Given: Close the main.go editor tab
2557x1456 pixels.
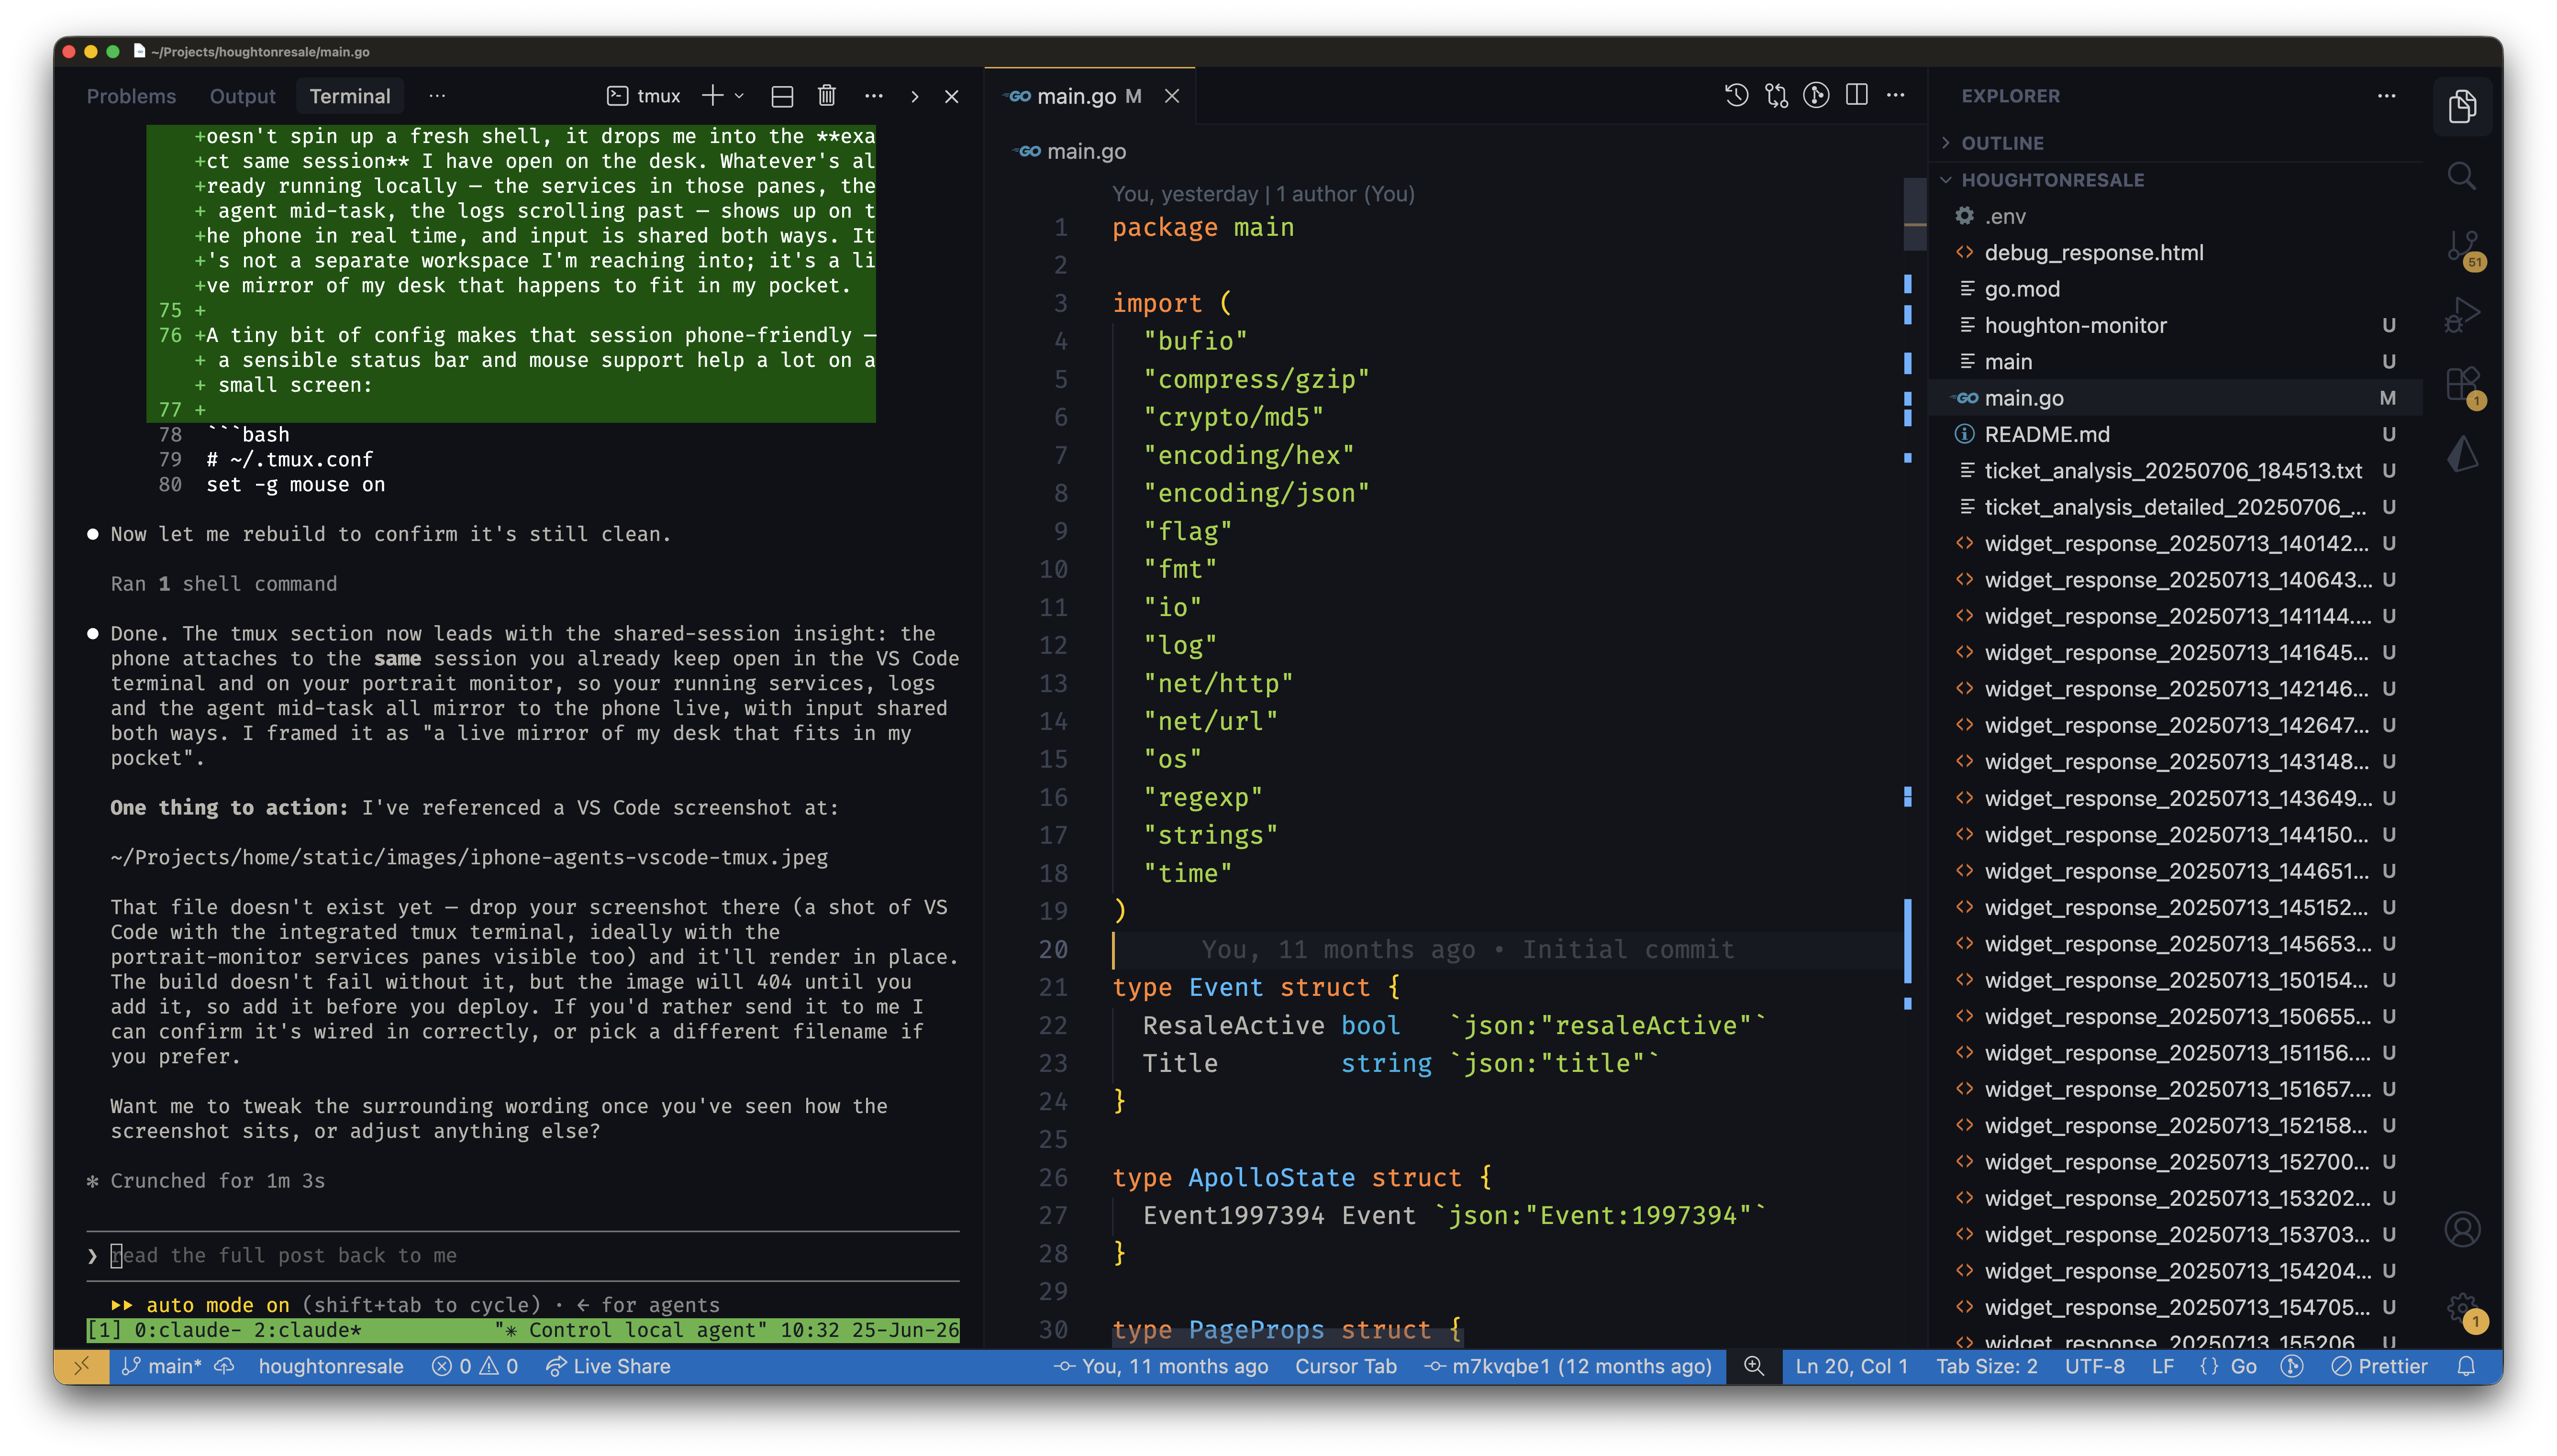Looking at the screenshot, I should point(1171,96).
